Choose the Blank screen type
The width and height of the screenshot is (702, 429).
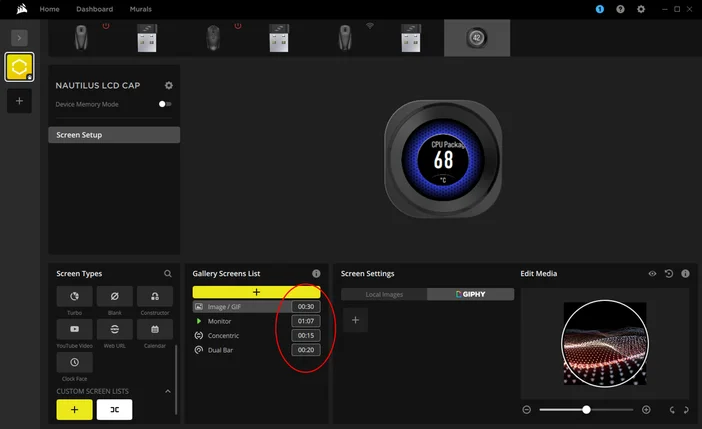[x=114, y=297]
